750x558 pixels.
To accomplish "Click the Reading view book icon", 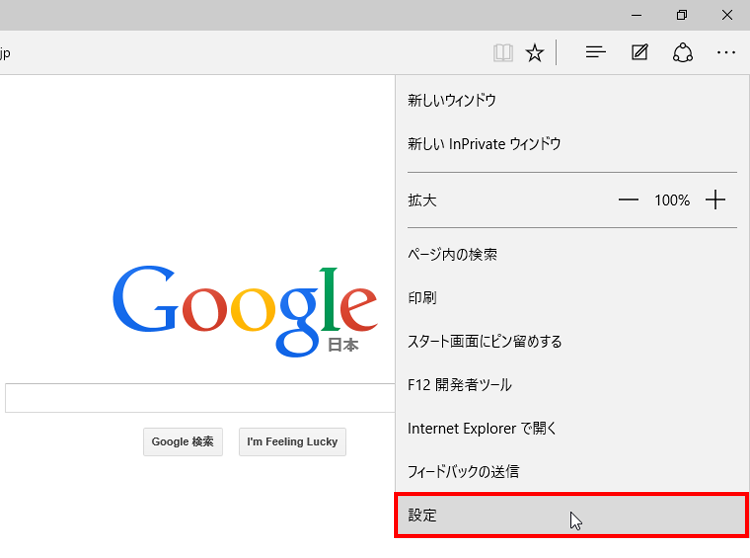I will tap(503, 53).
